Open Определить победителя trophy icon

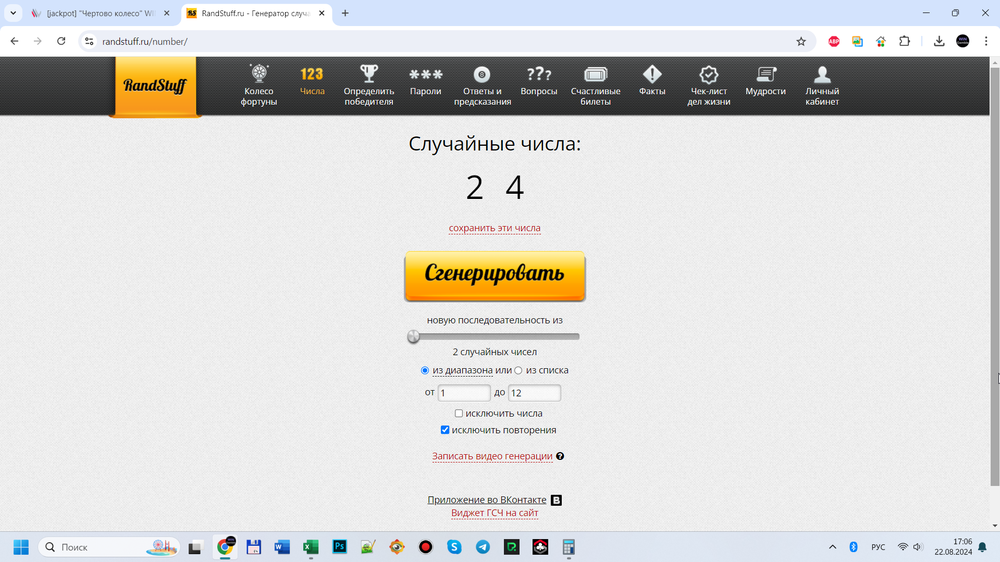pyautogui.click(x=369, y=75)
